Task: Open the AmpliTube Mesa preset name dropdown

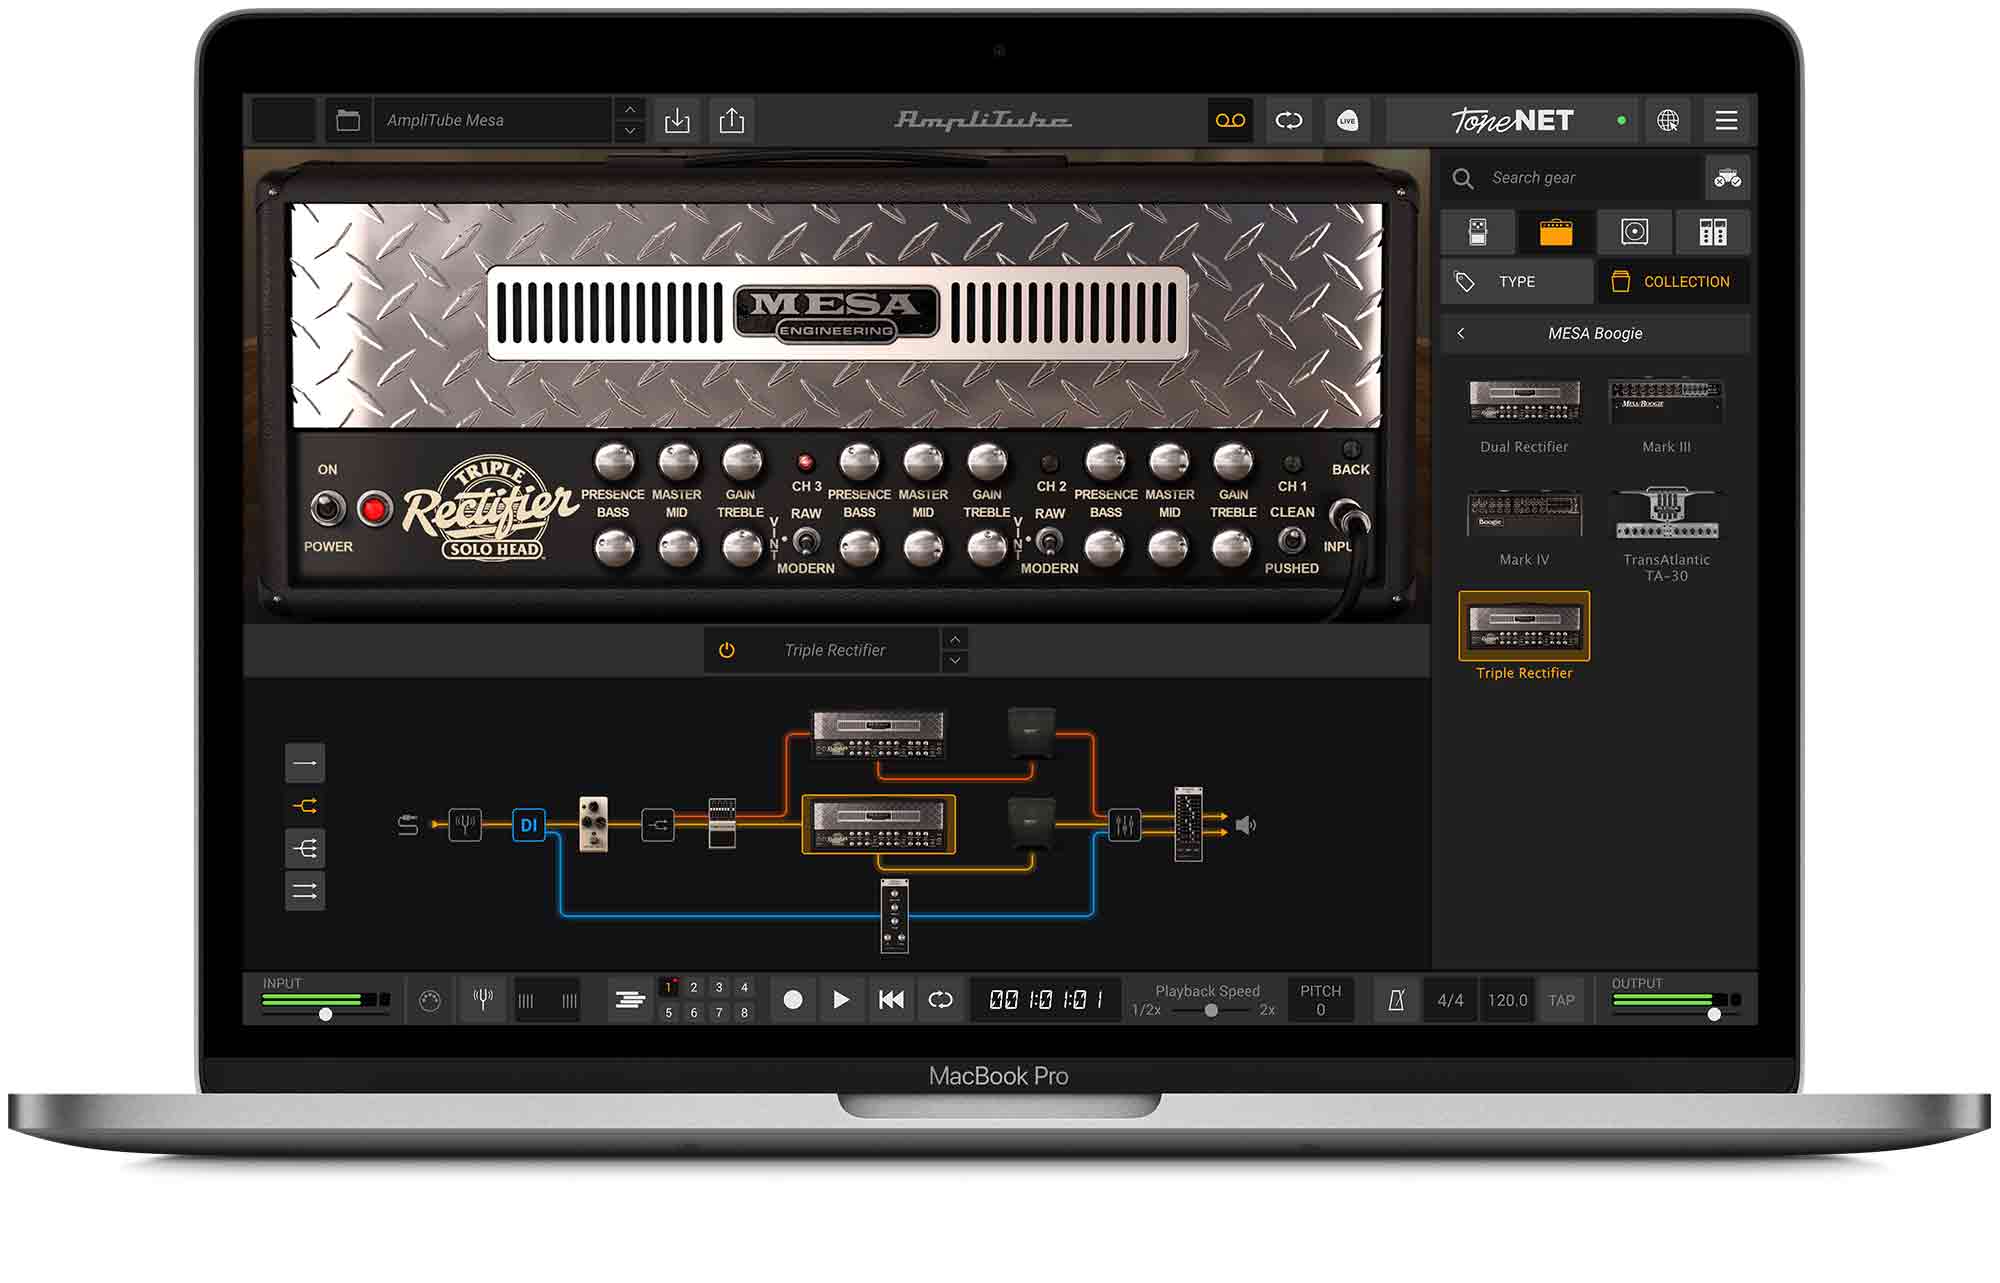Action: (493, 121)
